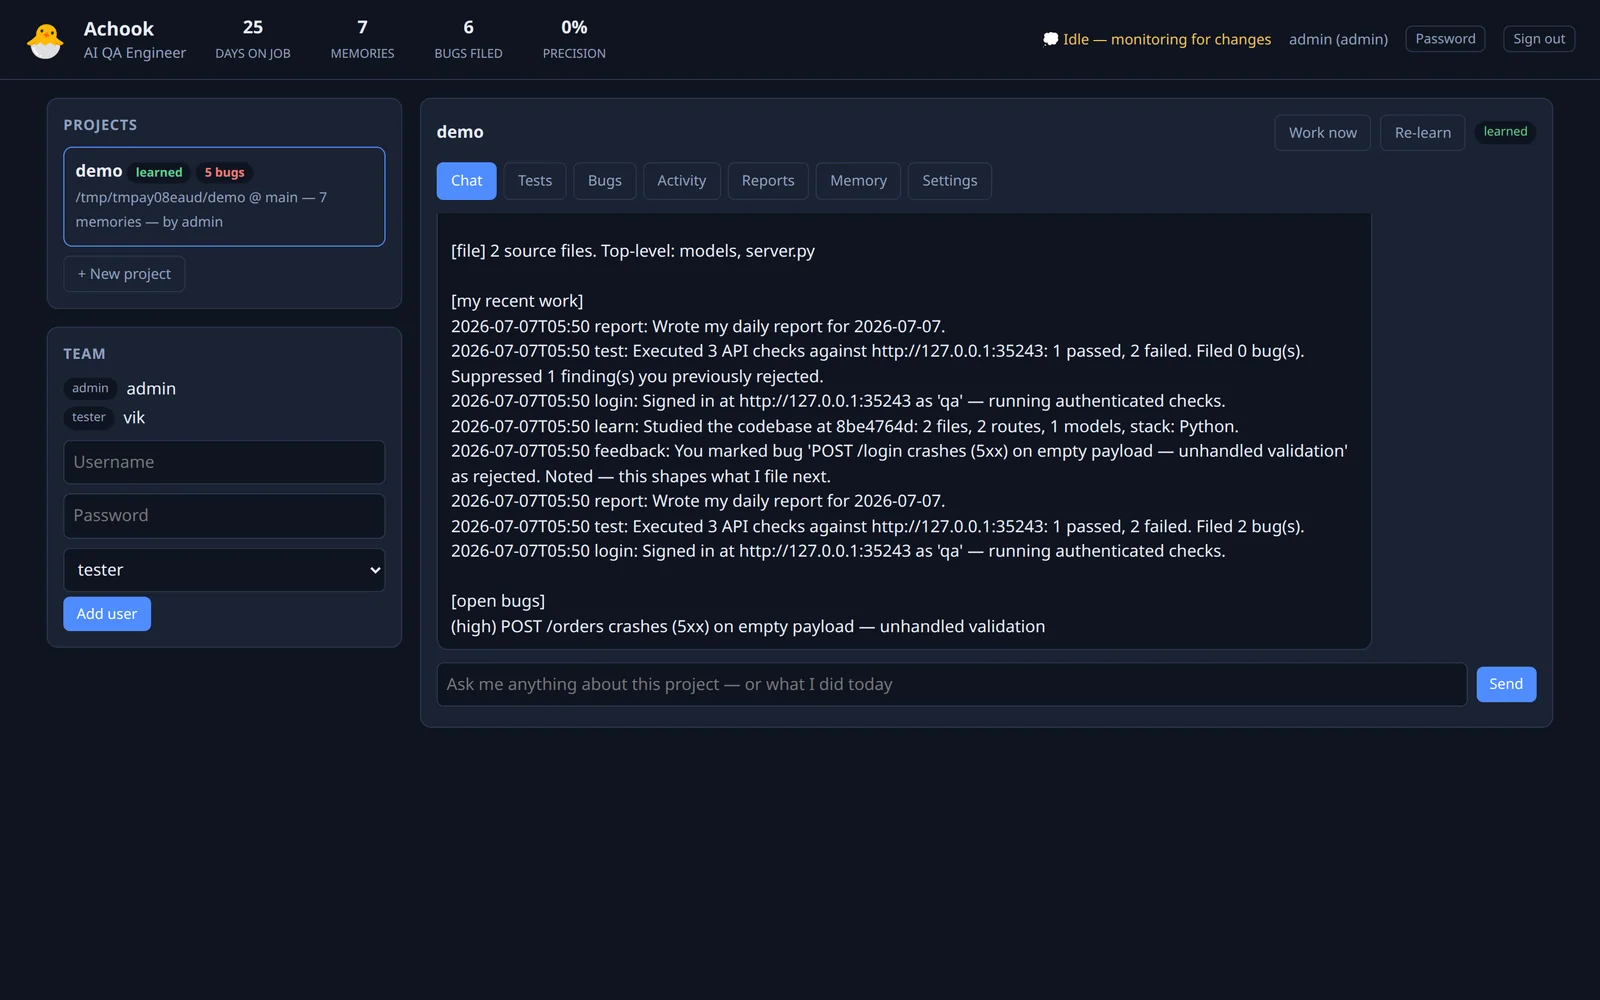Click 'Idle — monitoring for changes' status text
Viewport: 1600px width, 1000px height.
tap(1167, 39)
